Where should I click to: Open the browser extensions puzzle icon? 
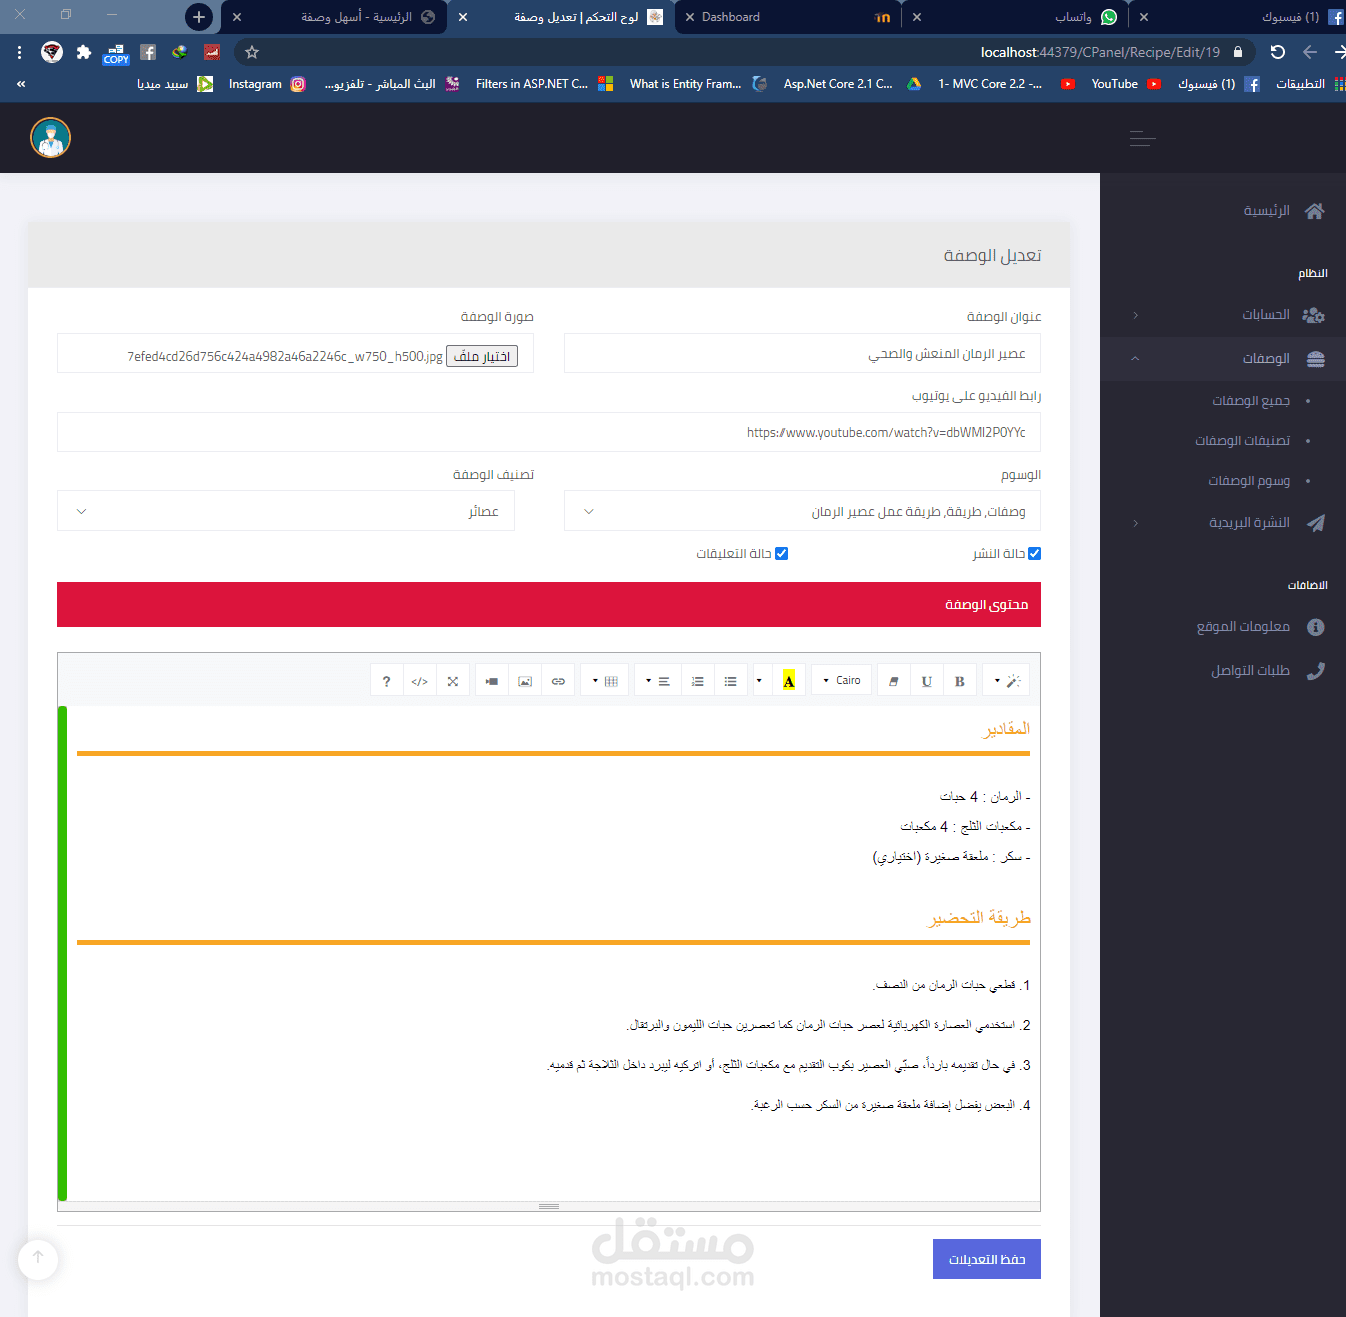(x=84, y=52)
